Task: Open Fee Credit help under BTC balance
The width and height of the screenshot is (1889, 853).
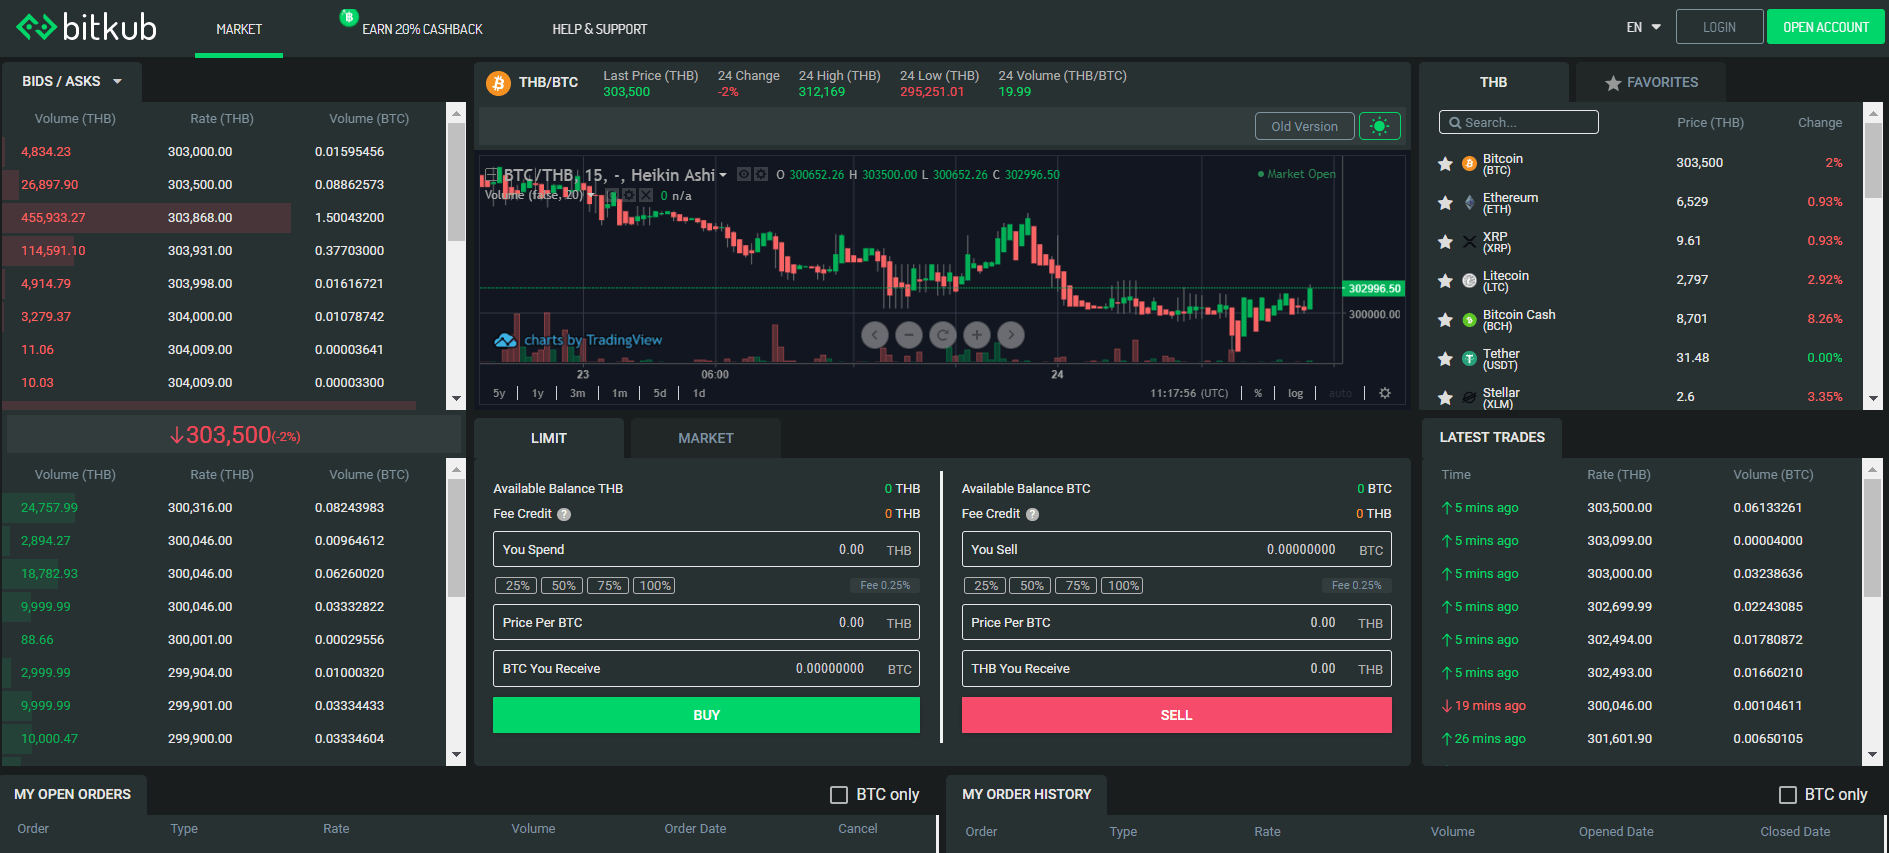Action: coord(1032,514)
